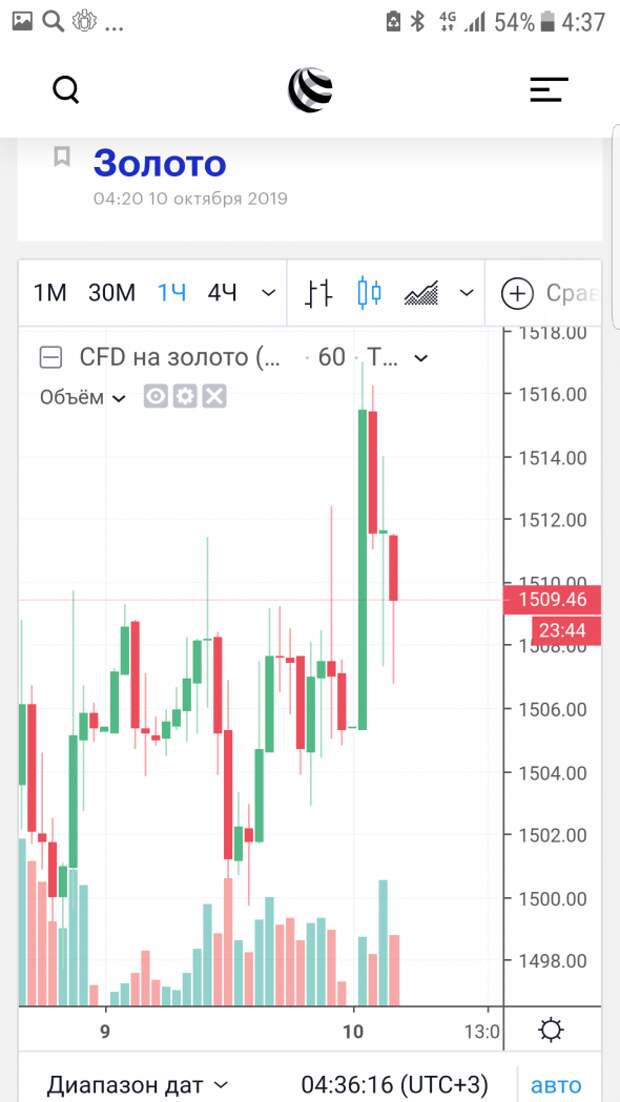This screenshot has width=620, height=1102.
Task: Switch to the 4Ч timeframe
Action: pos(222,292)
